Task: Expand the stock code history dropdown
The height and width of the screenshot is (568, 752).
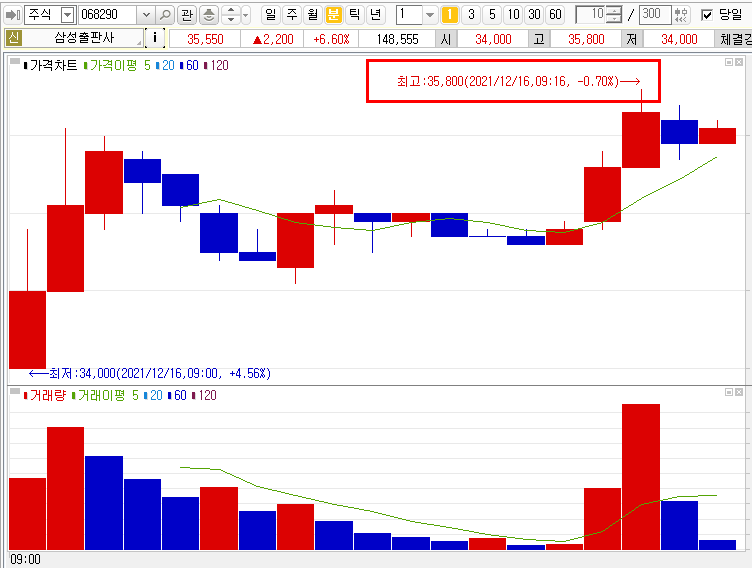Action: (x=146, y=15)
